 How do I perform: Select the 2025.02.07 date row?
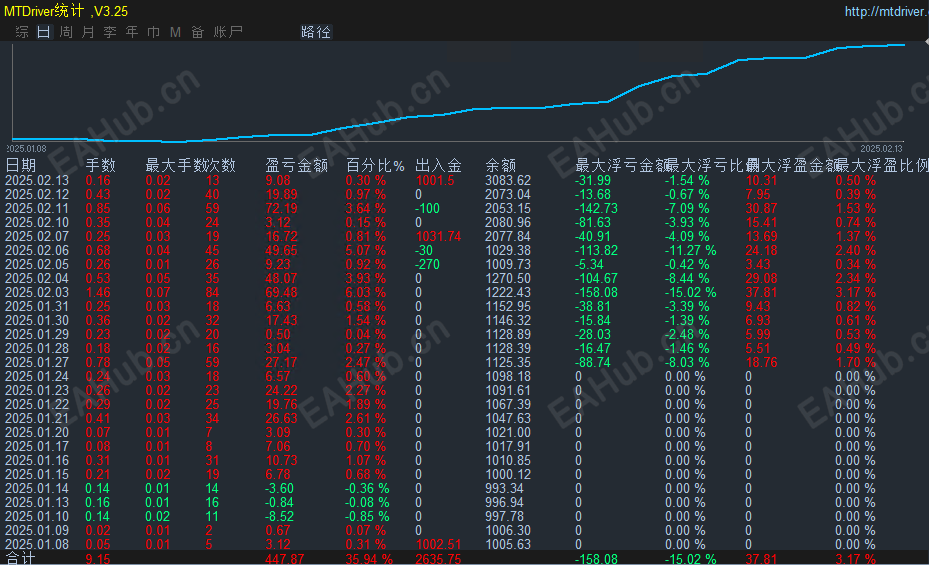click(x=37, y=236)
